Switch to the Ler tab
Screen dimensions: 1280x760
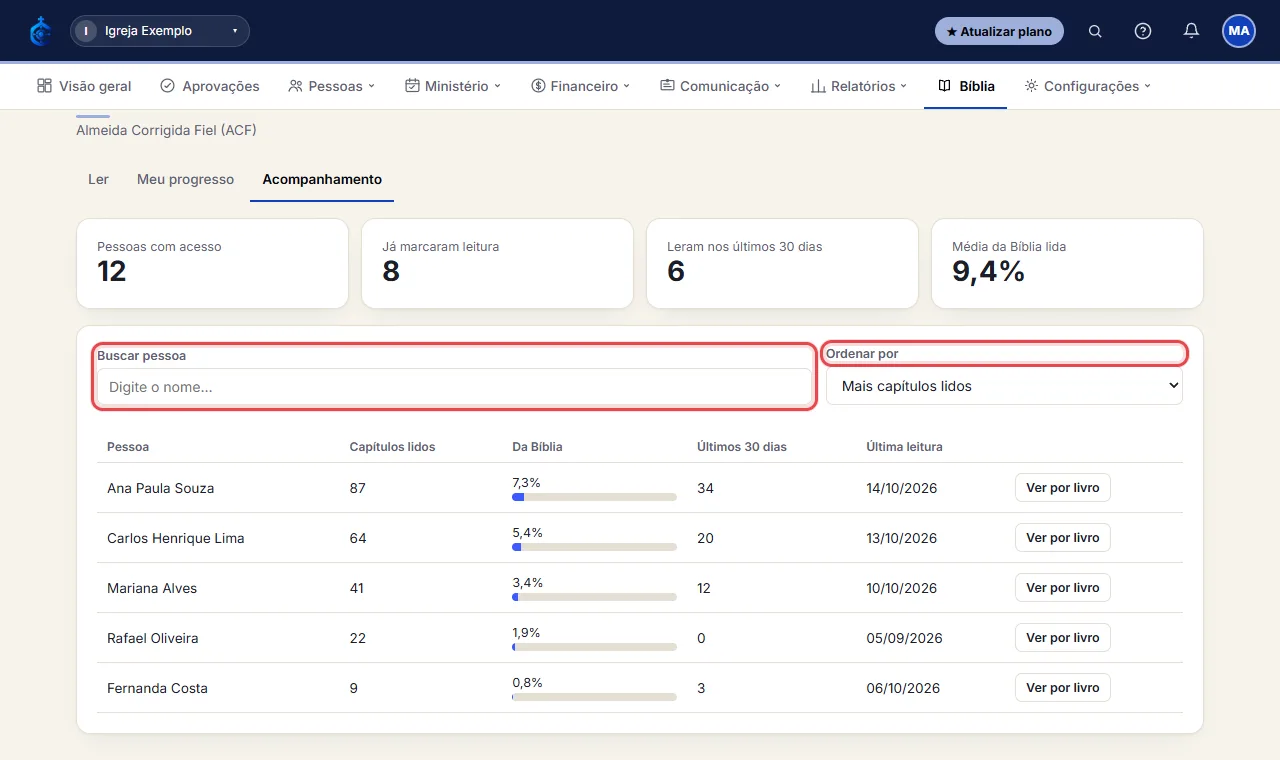click(98, 180)
